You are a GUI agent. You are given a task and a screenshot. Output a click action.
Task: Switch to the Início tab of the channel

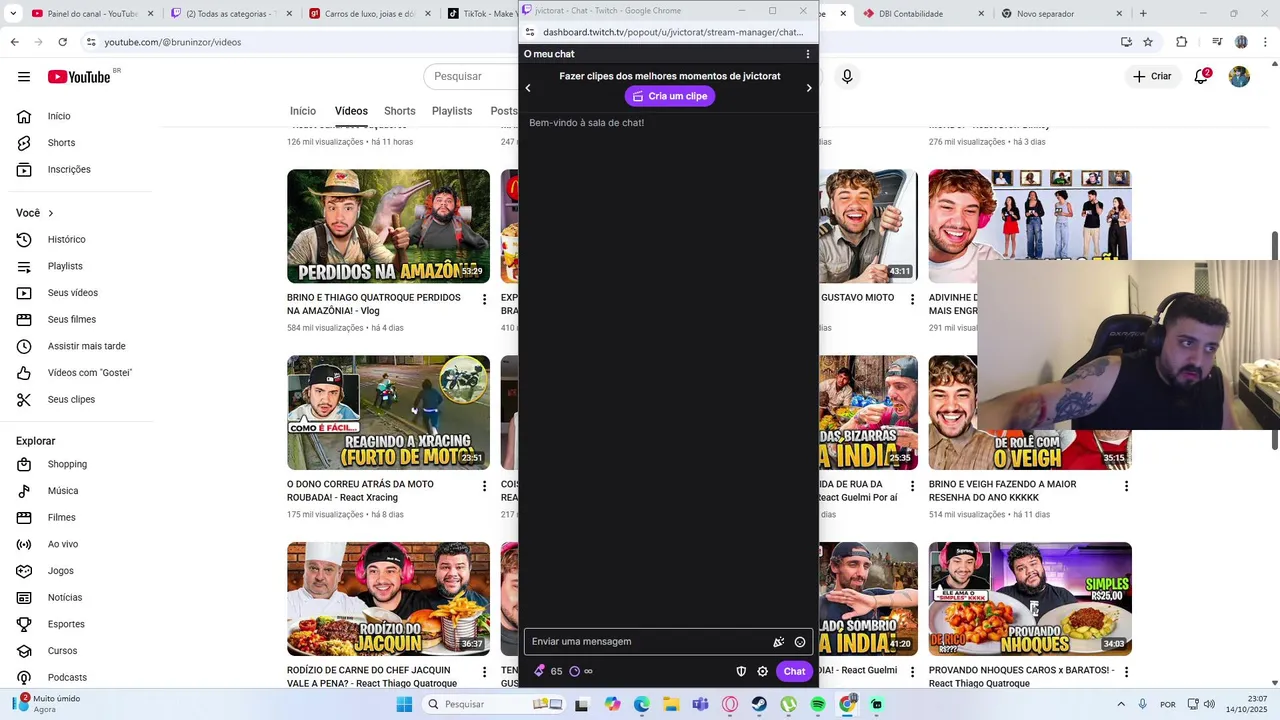pyautogui.click(x=303, y=111)
